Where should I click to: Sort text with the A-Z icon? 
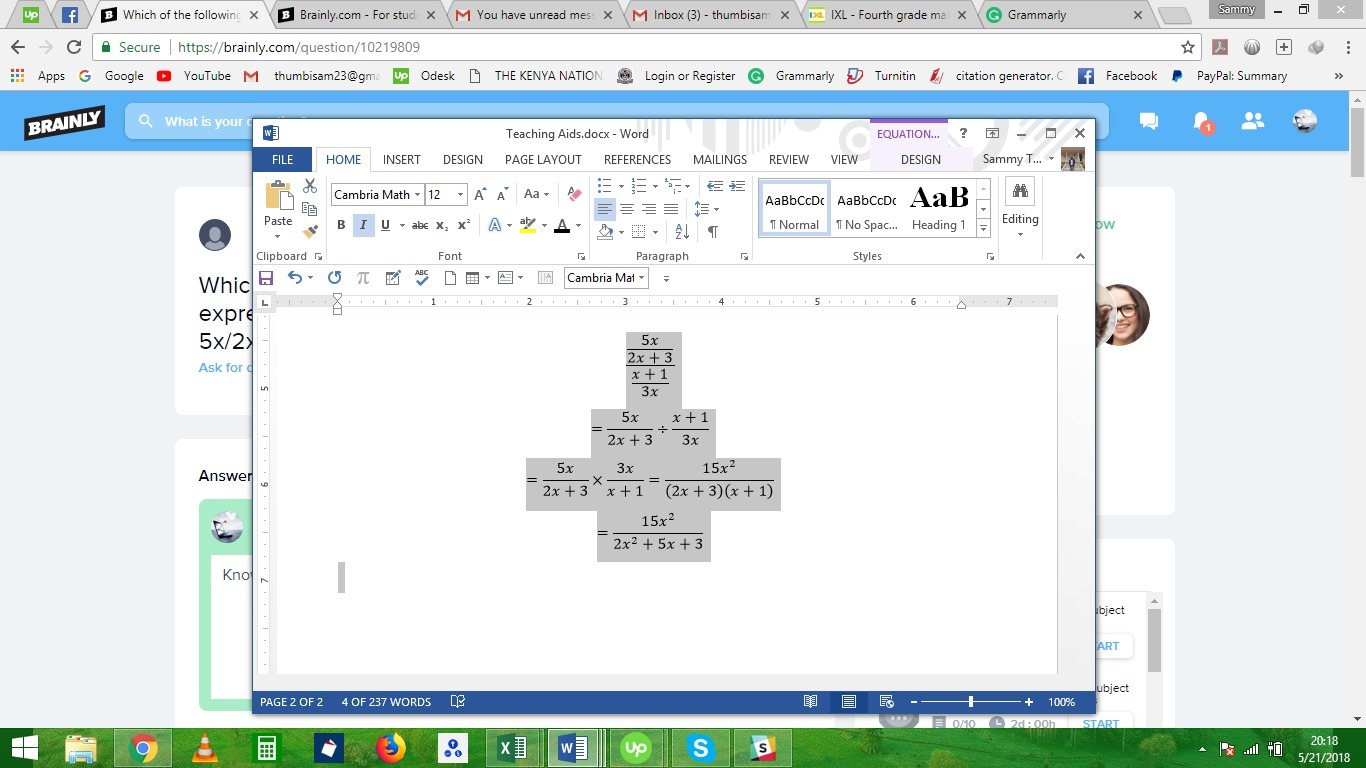pos(682,231)
